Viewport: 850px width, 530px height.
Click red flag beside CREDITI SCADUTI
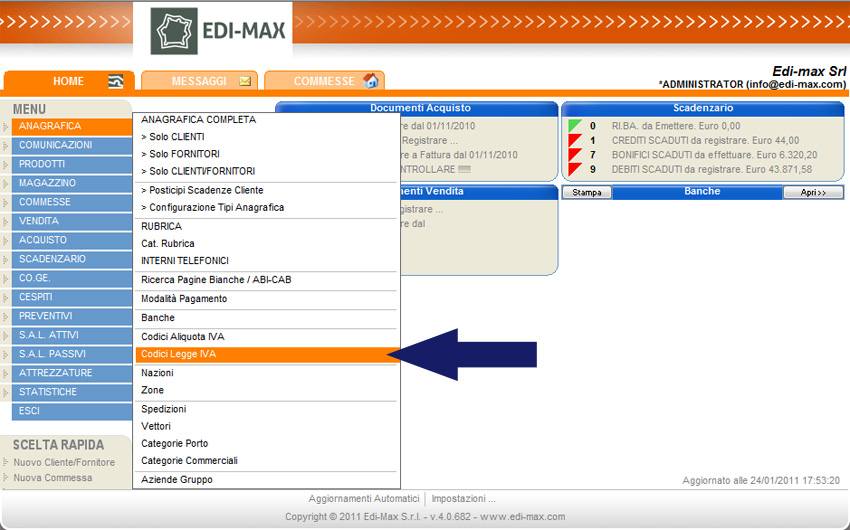[x=575, y=141]
